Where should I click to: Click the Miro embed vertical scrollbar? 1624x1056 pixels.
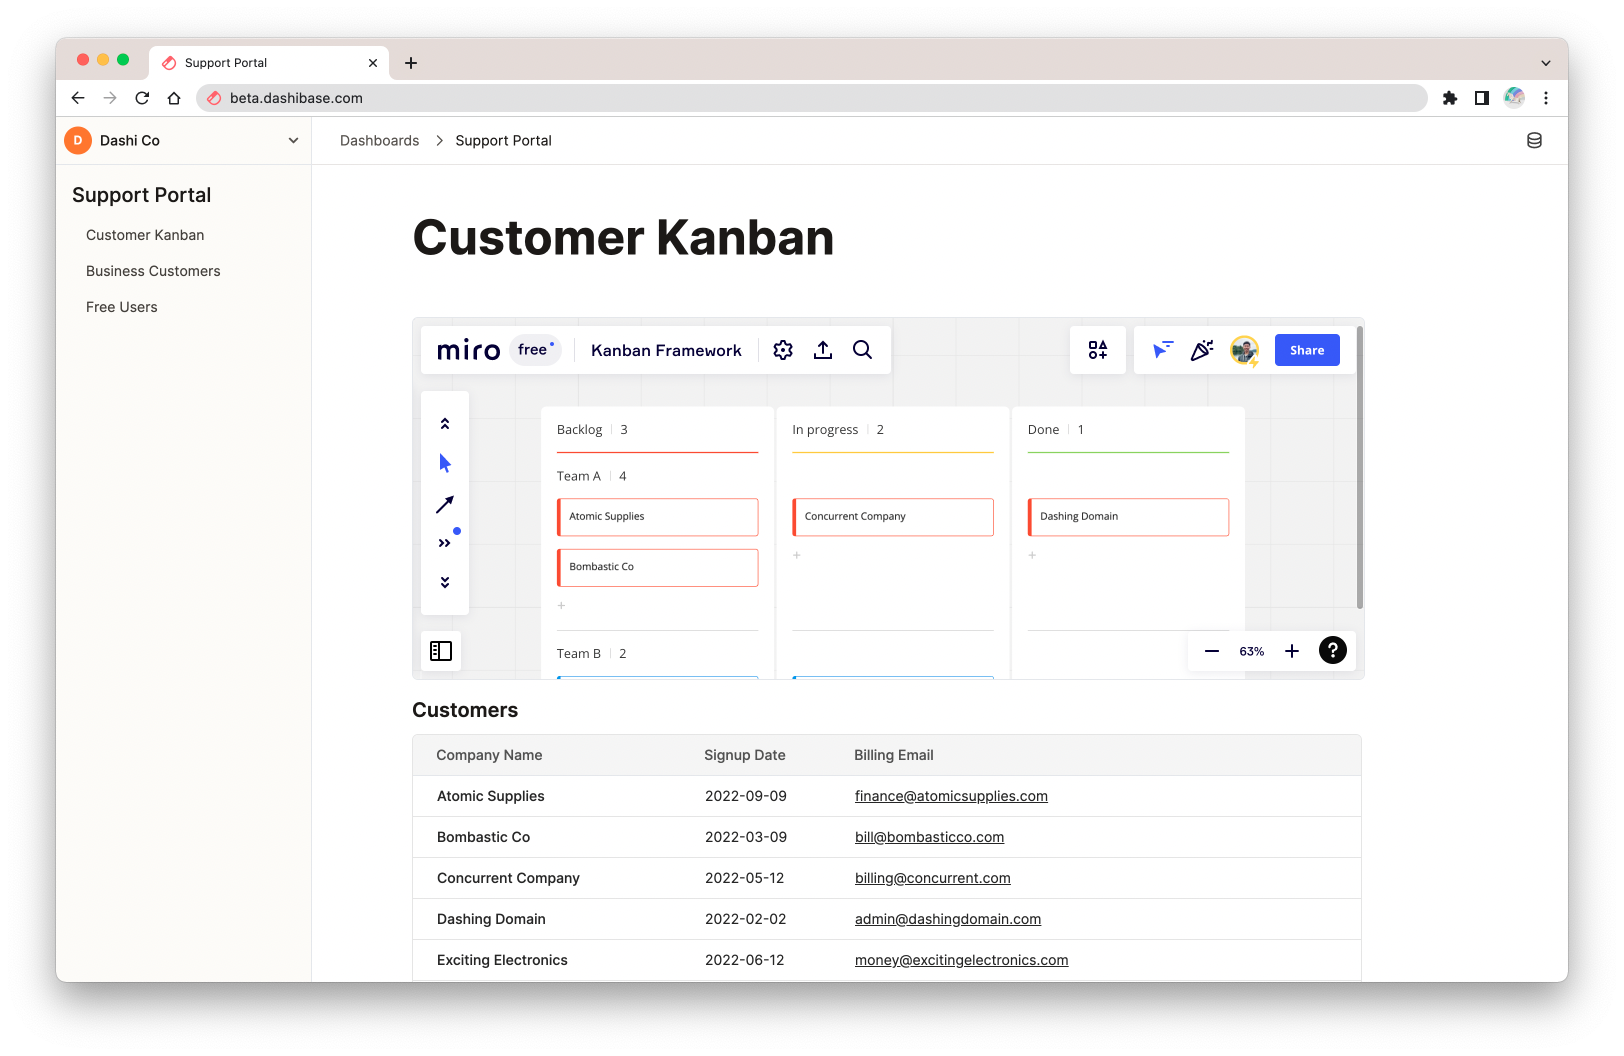pyautogui.click(x=1359, y=467)
